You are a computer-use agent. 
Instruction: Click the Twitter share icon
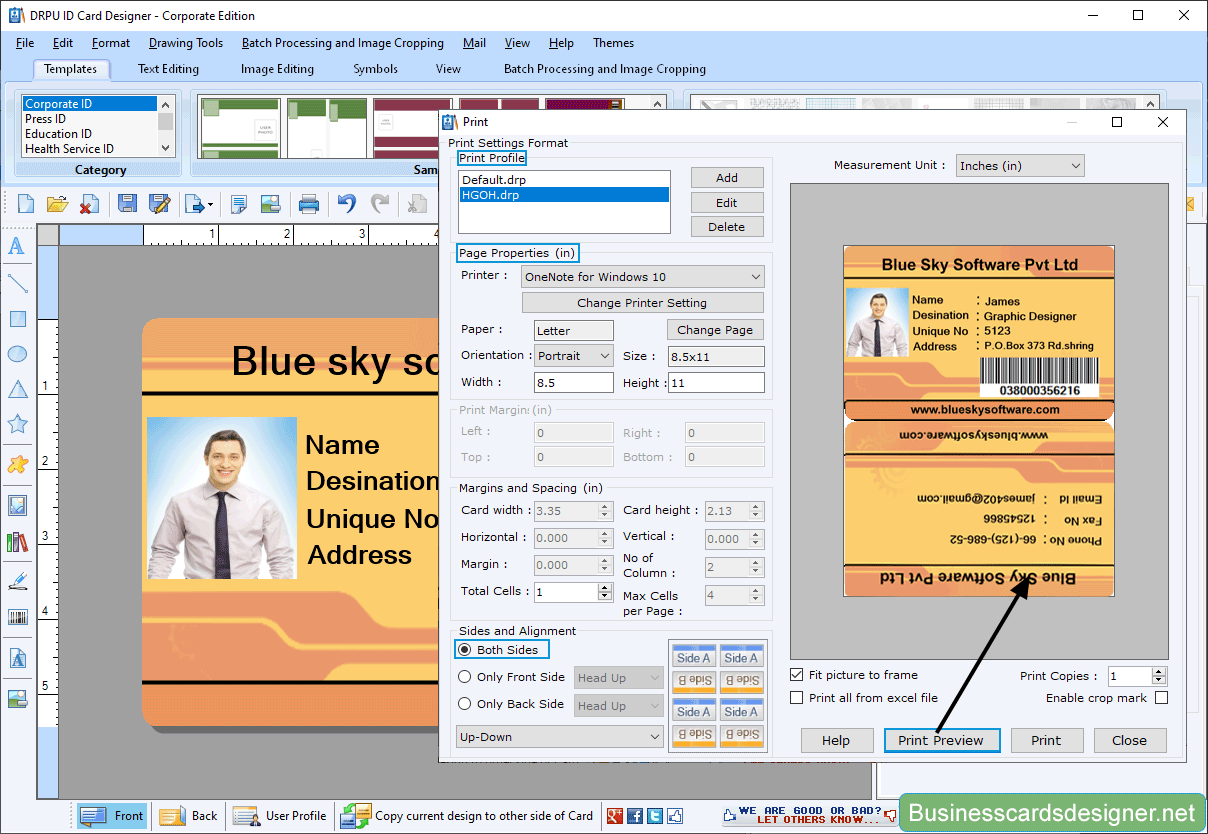655,816
